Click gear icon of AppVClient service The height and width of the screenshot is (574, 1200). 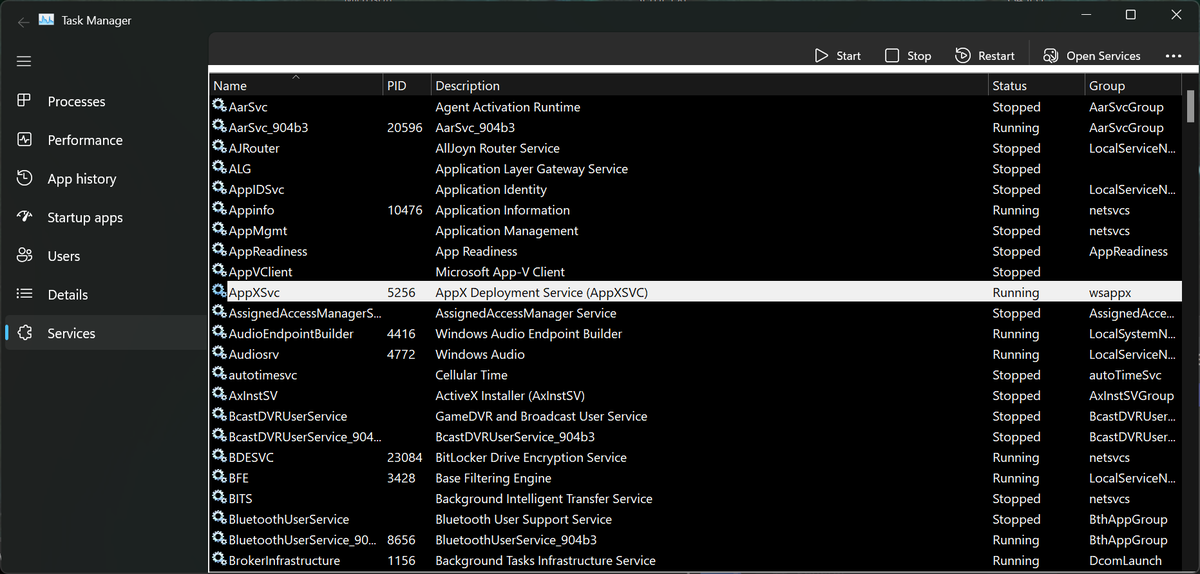coord(220,271)
